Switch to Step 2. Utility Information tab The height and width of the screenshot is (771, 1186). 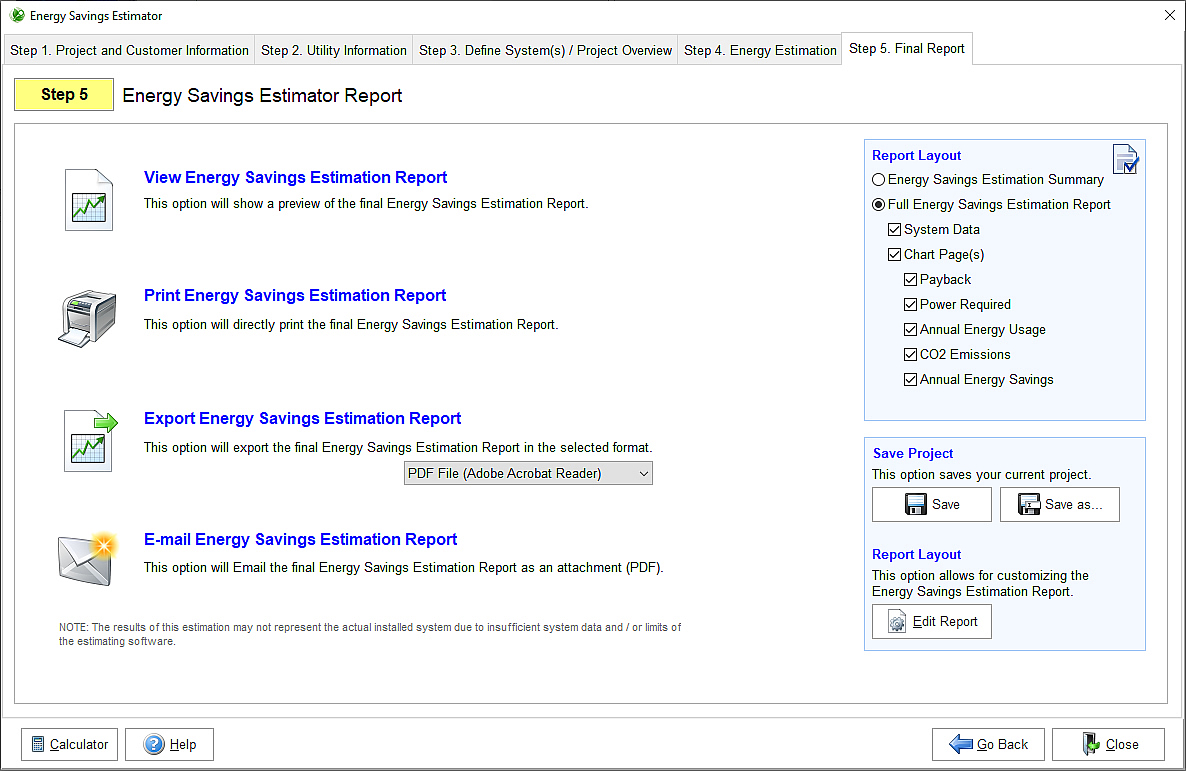334,50
